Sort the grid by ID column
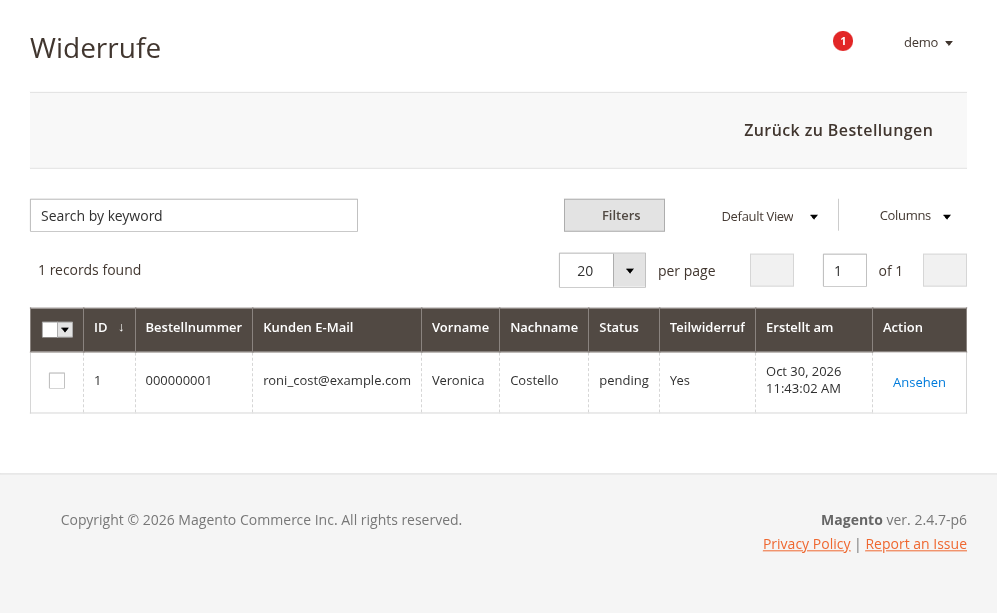This screenshot has width=997, height=613. (x=109, y=328)
